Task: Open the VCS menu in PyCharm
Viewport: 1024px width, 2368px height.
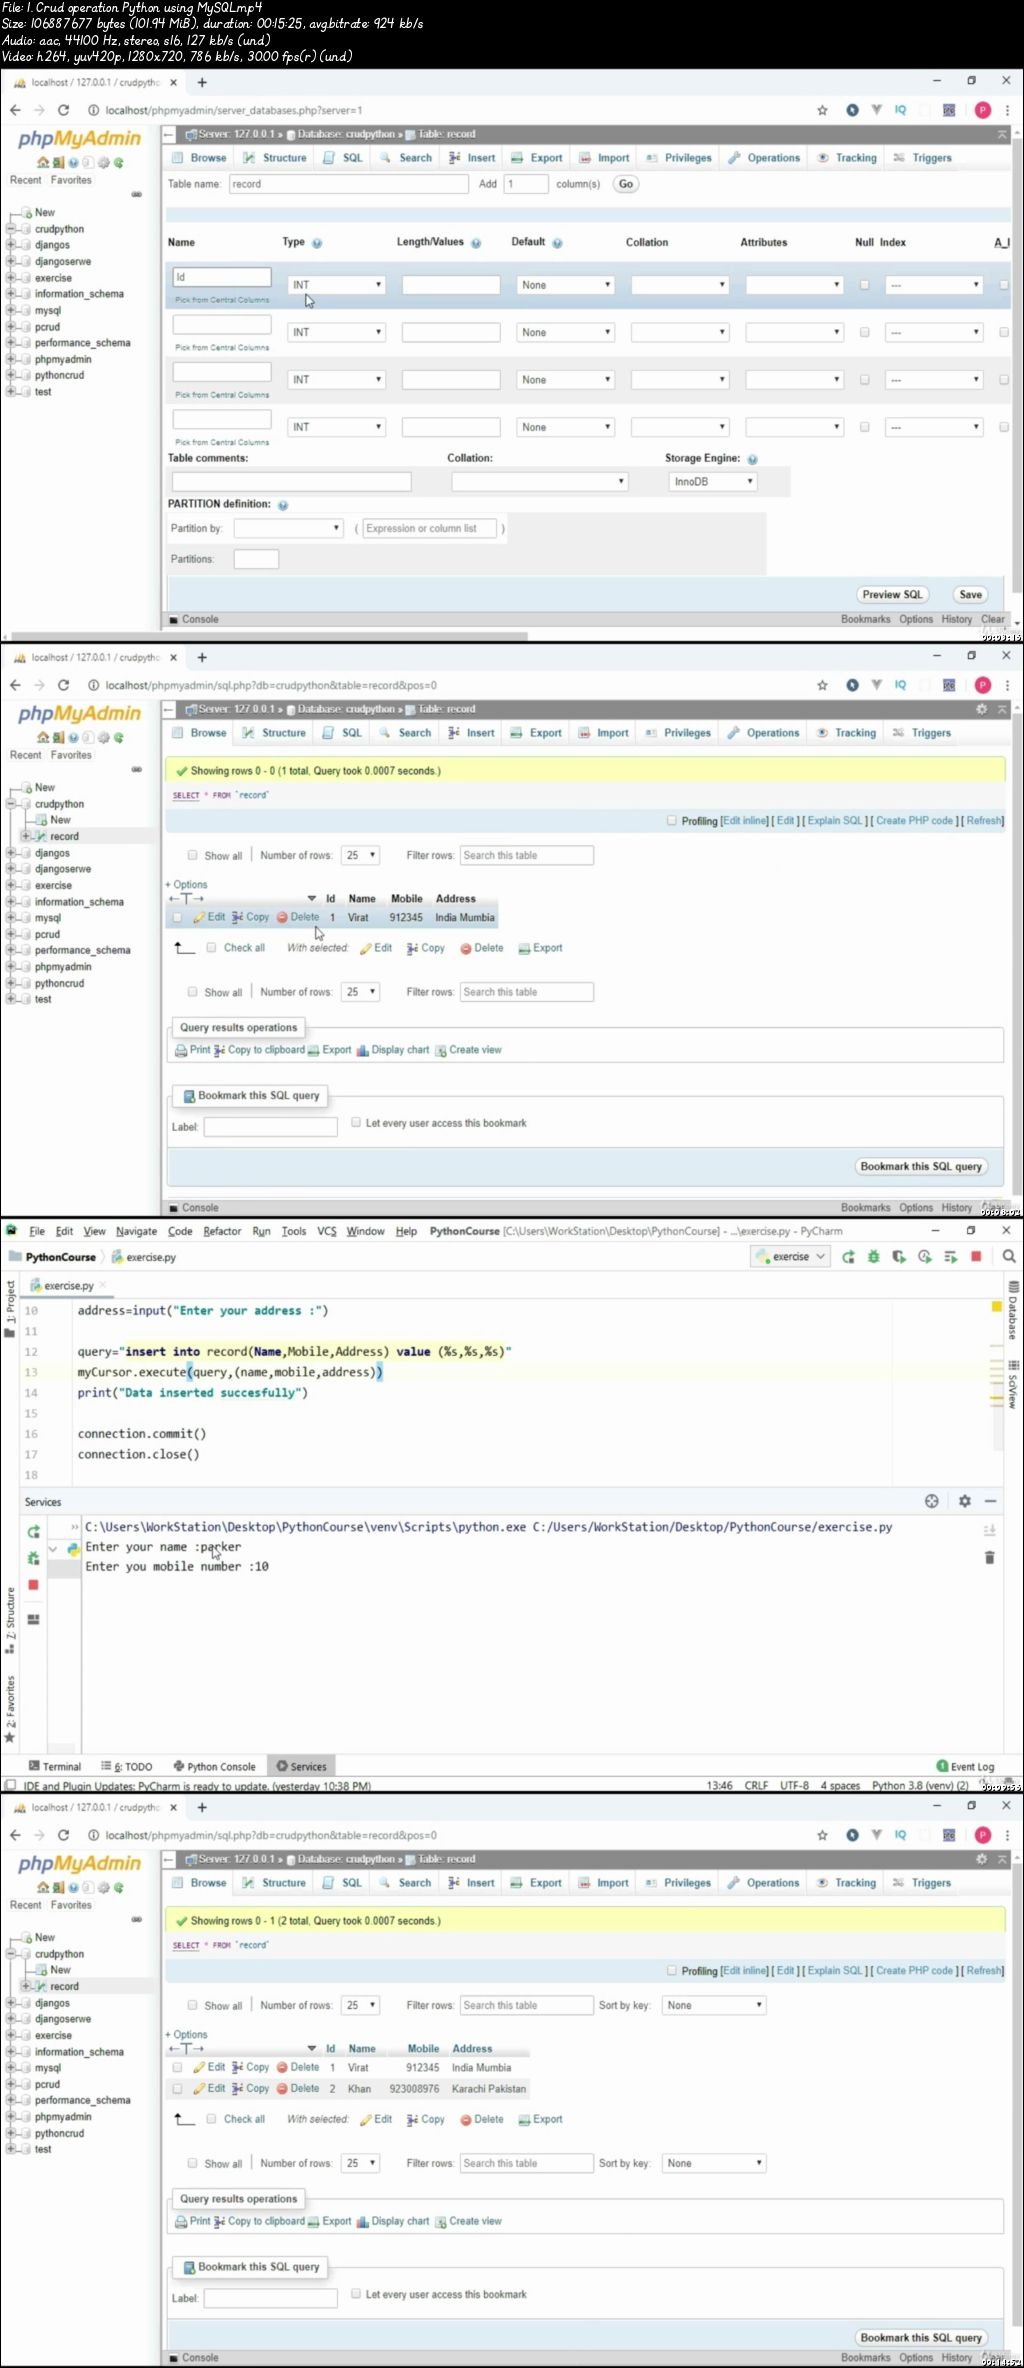Action: point(327,1231)
